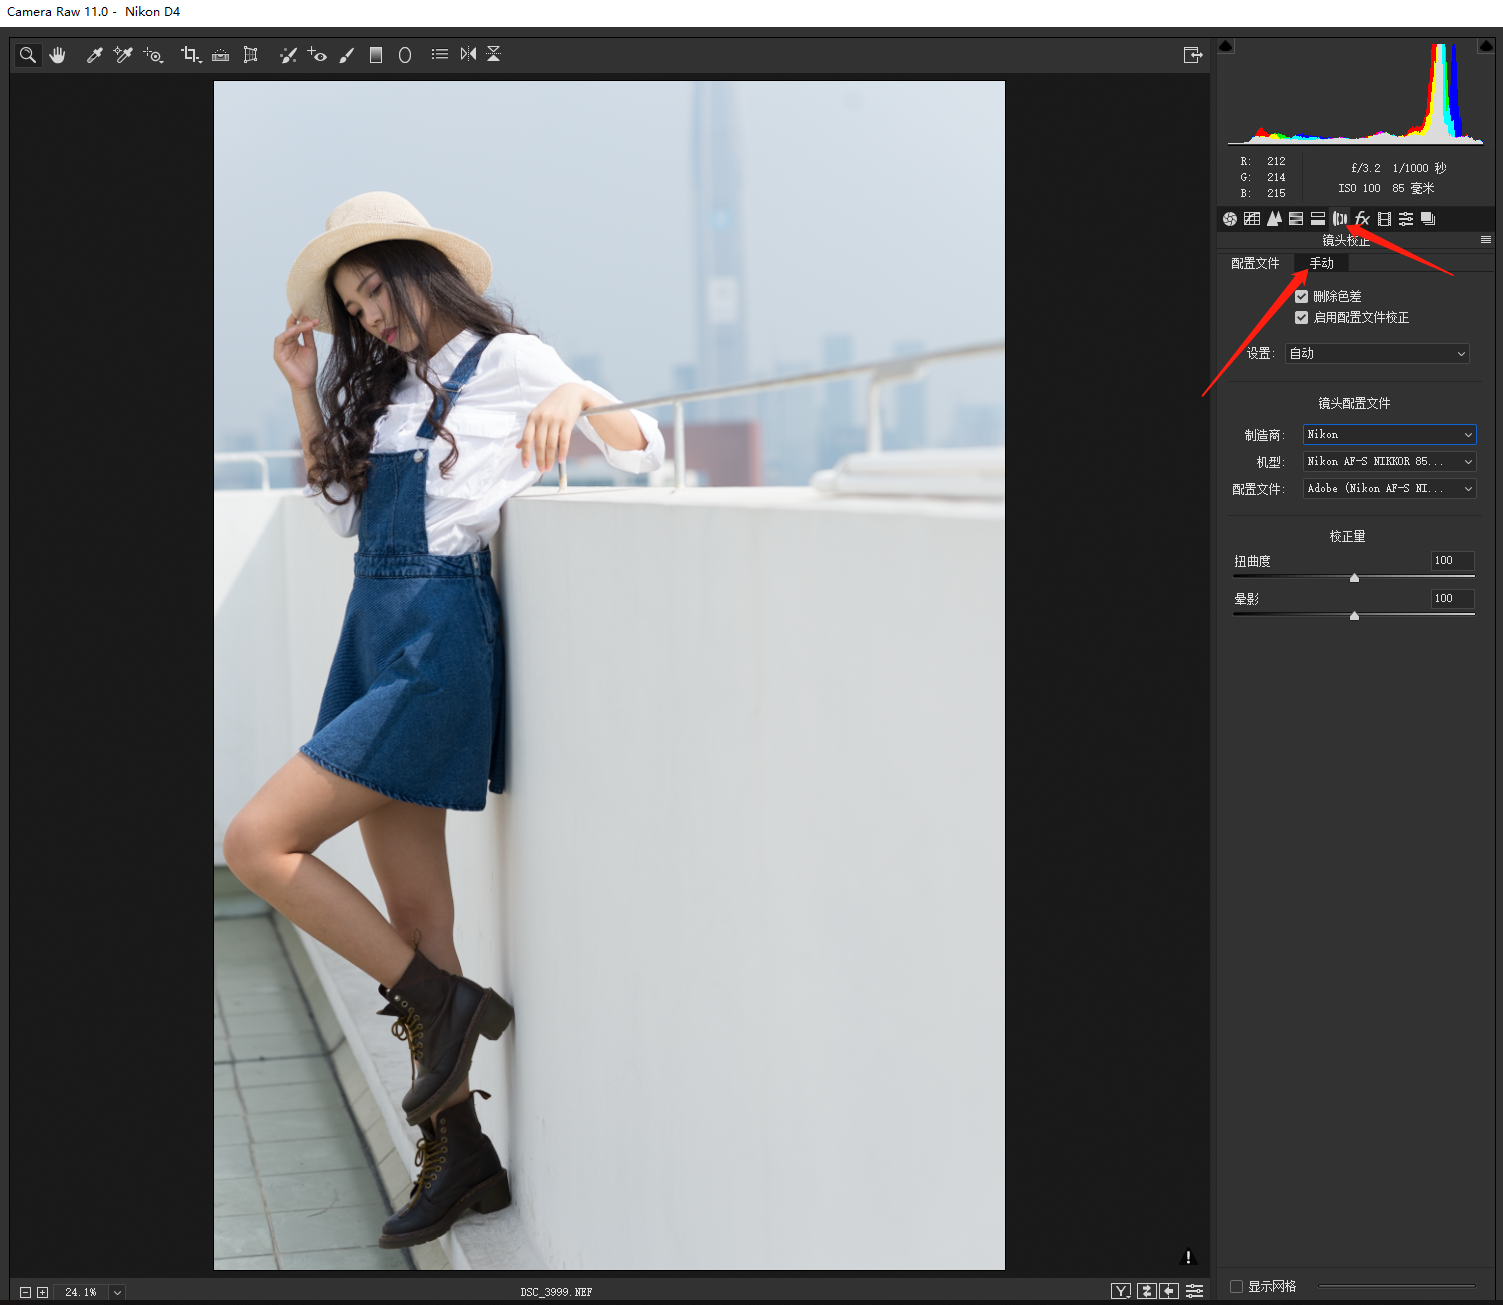This screenshot has height=1305, width=1503.
Task: Switch to the 手动 manual tab
Action: point(1321,263)
